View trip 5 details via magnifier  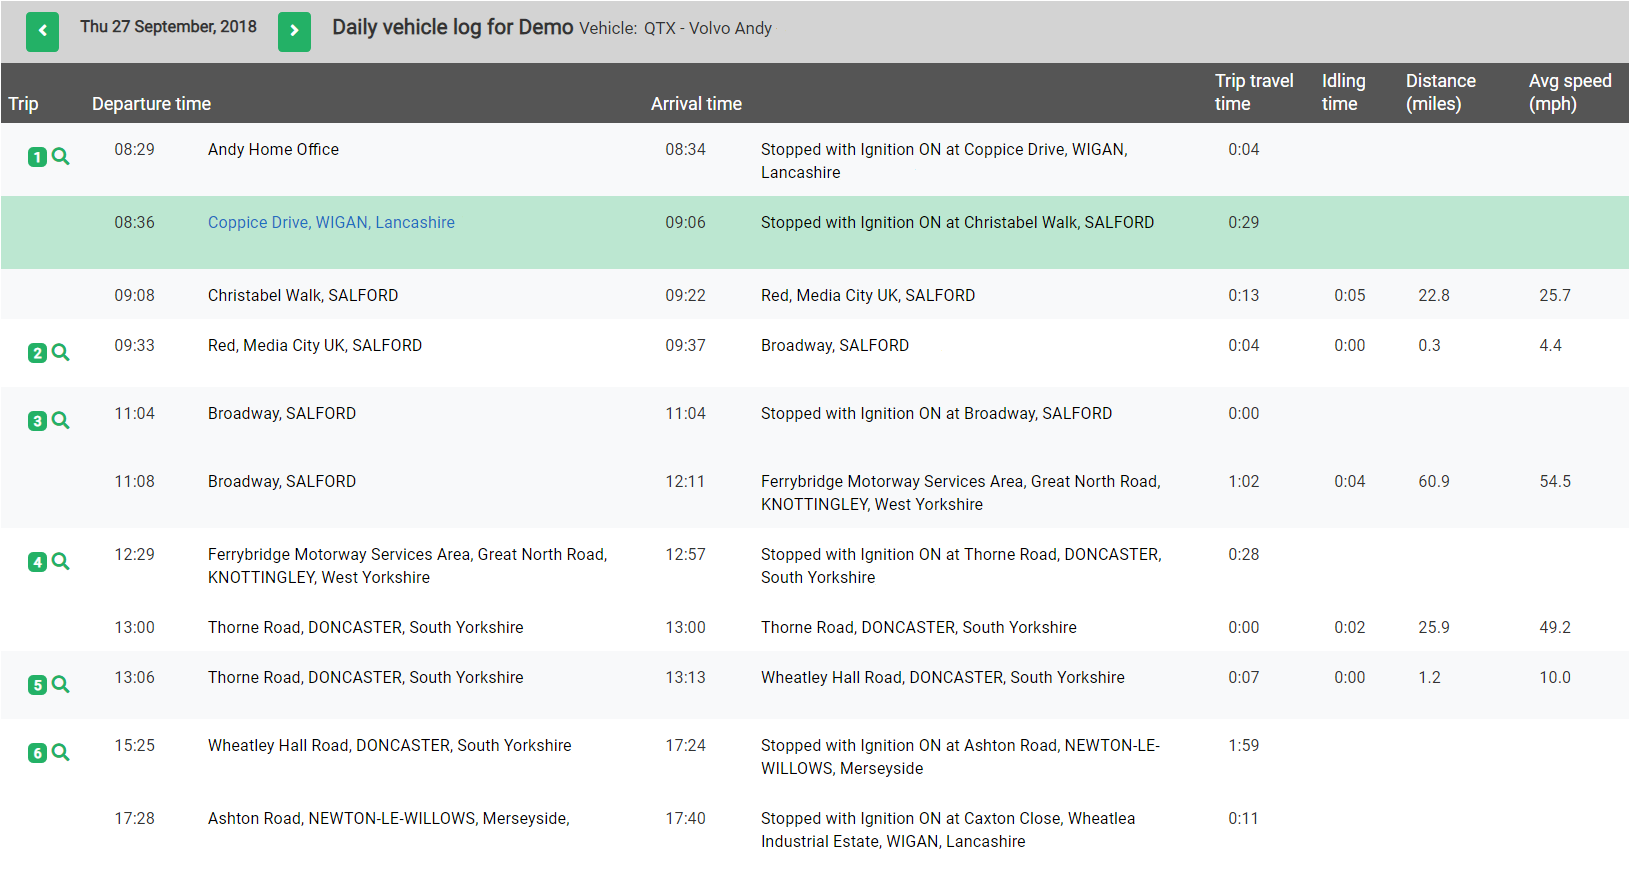point(61,685)
